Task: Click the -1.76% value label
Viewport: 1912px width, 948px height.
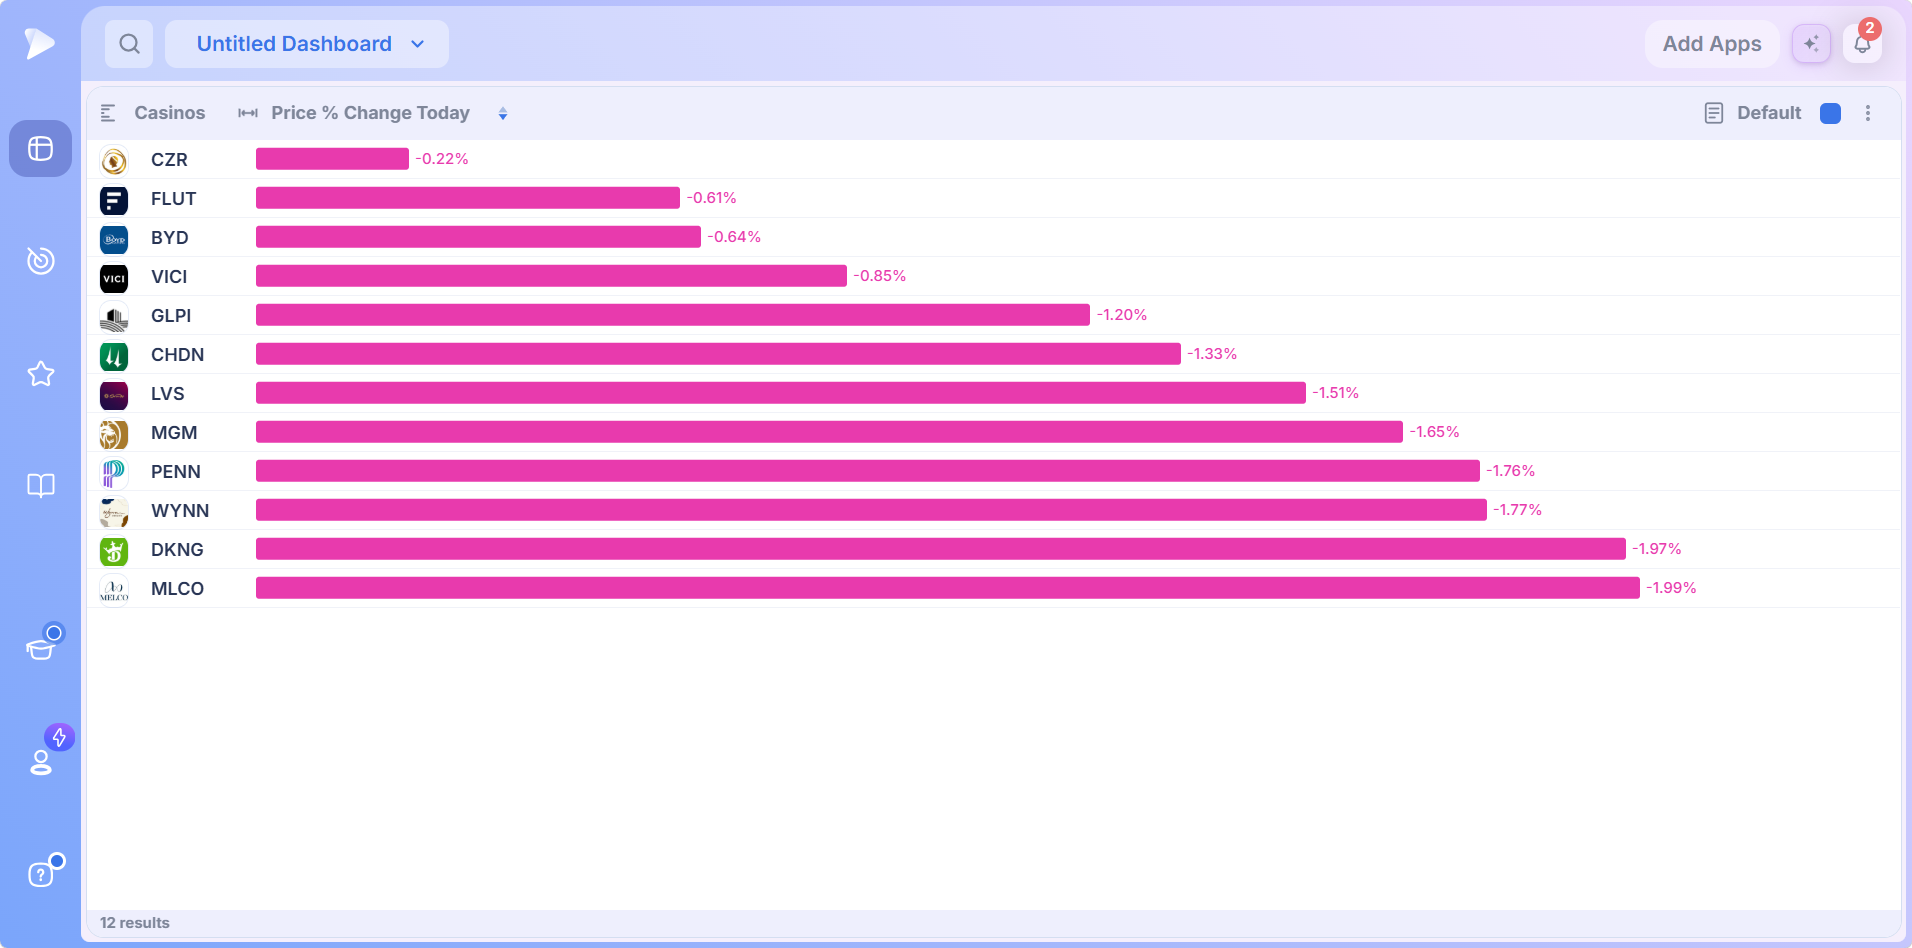Action: click(1510, 471)
